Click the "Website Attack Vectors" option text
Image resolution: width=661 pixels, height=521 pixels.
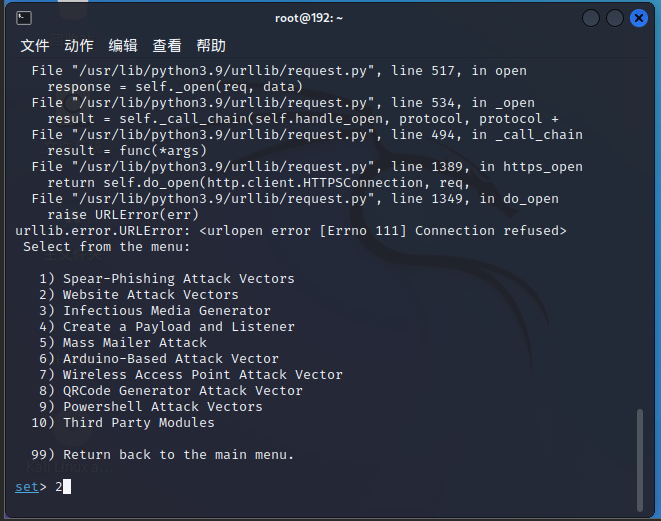[151, 295]
